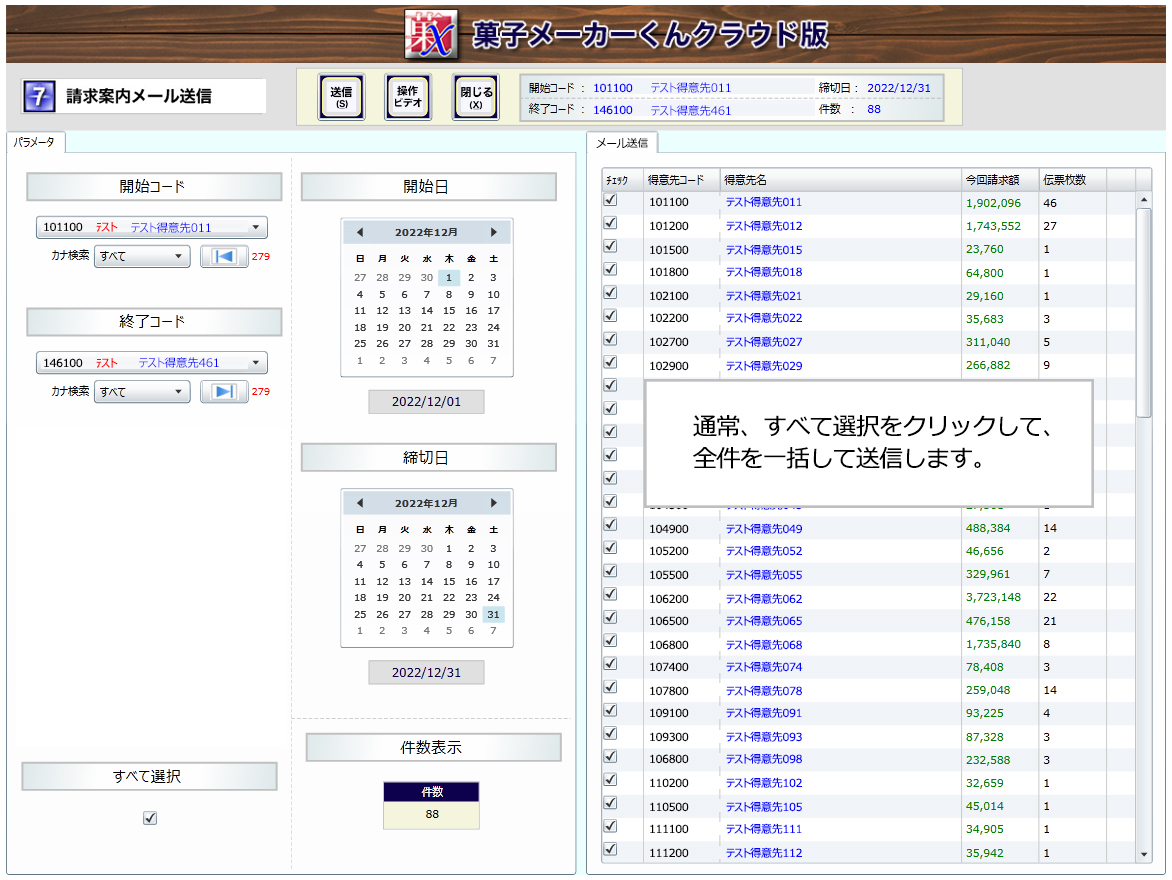Click the 送信 (S) send button
The image size is (1172, 880).
point(342,97)
